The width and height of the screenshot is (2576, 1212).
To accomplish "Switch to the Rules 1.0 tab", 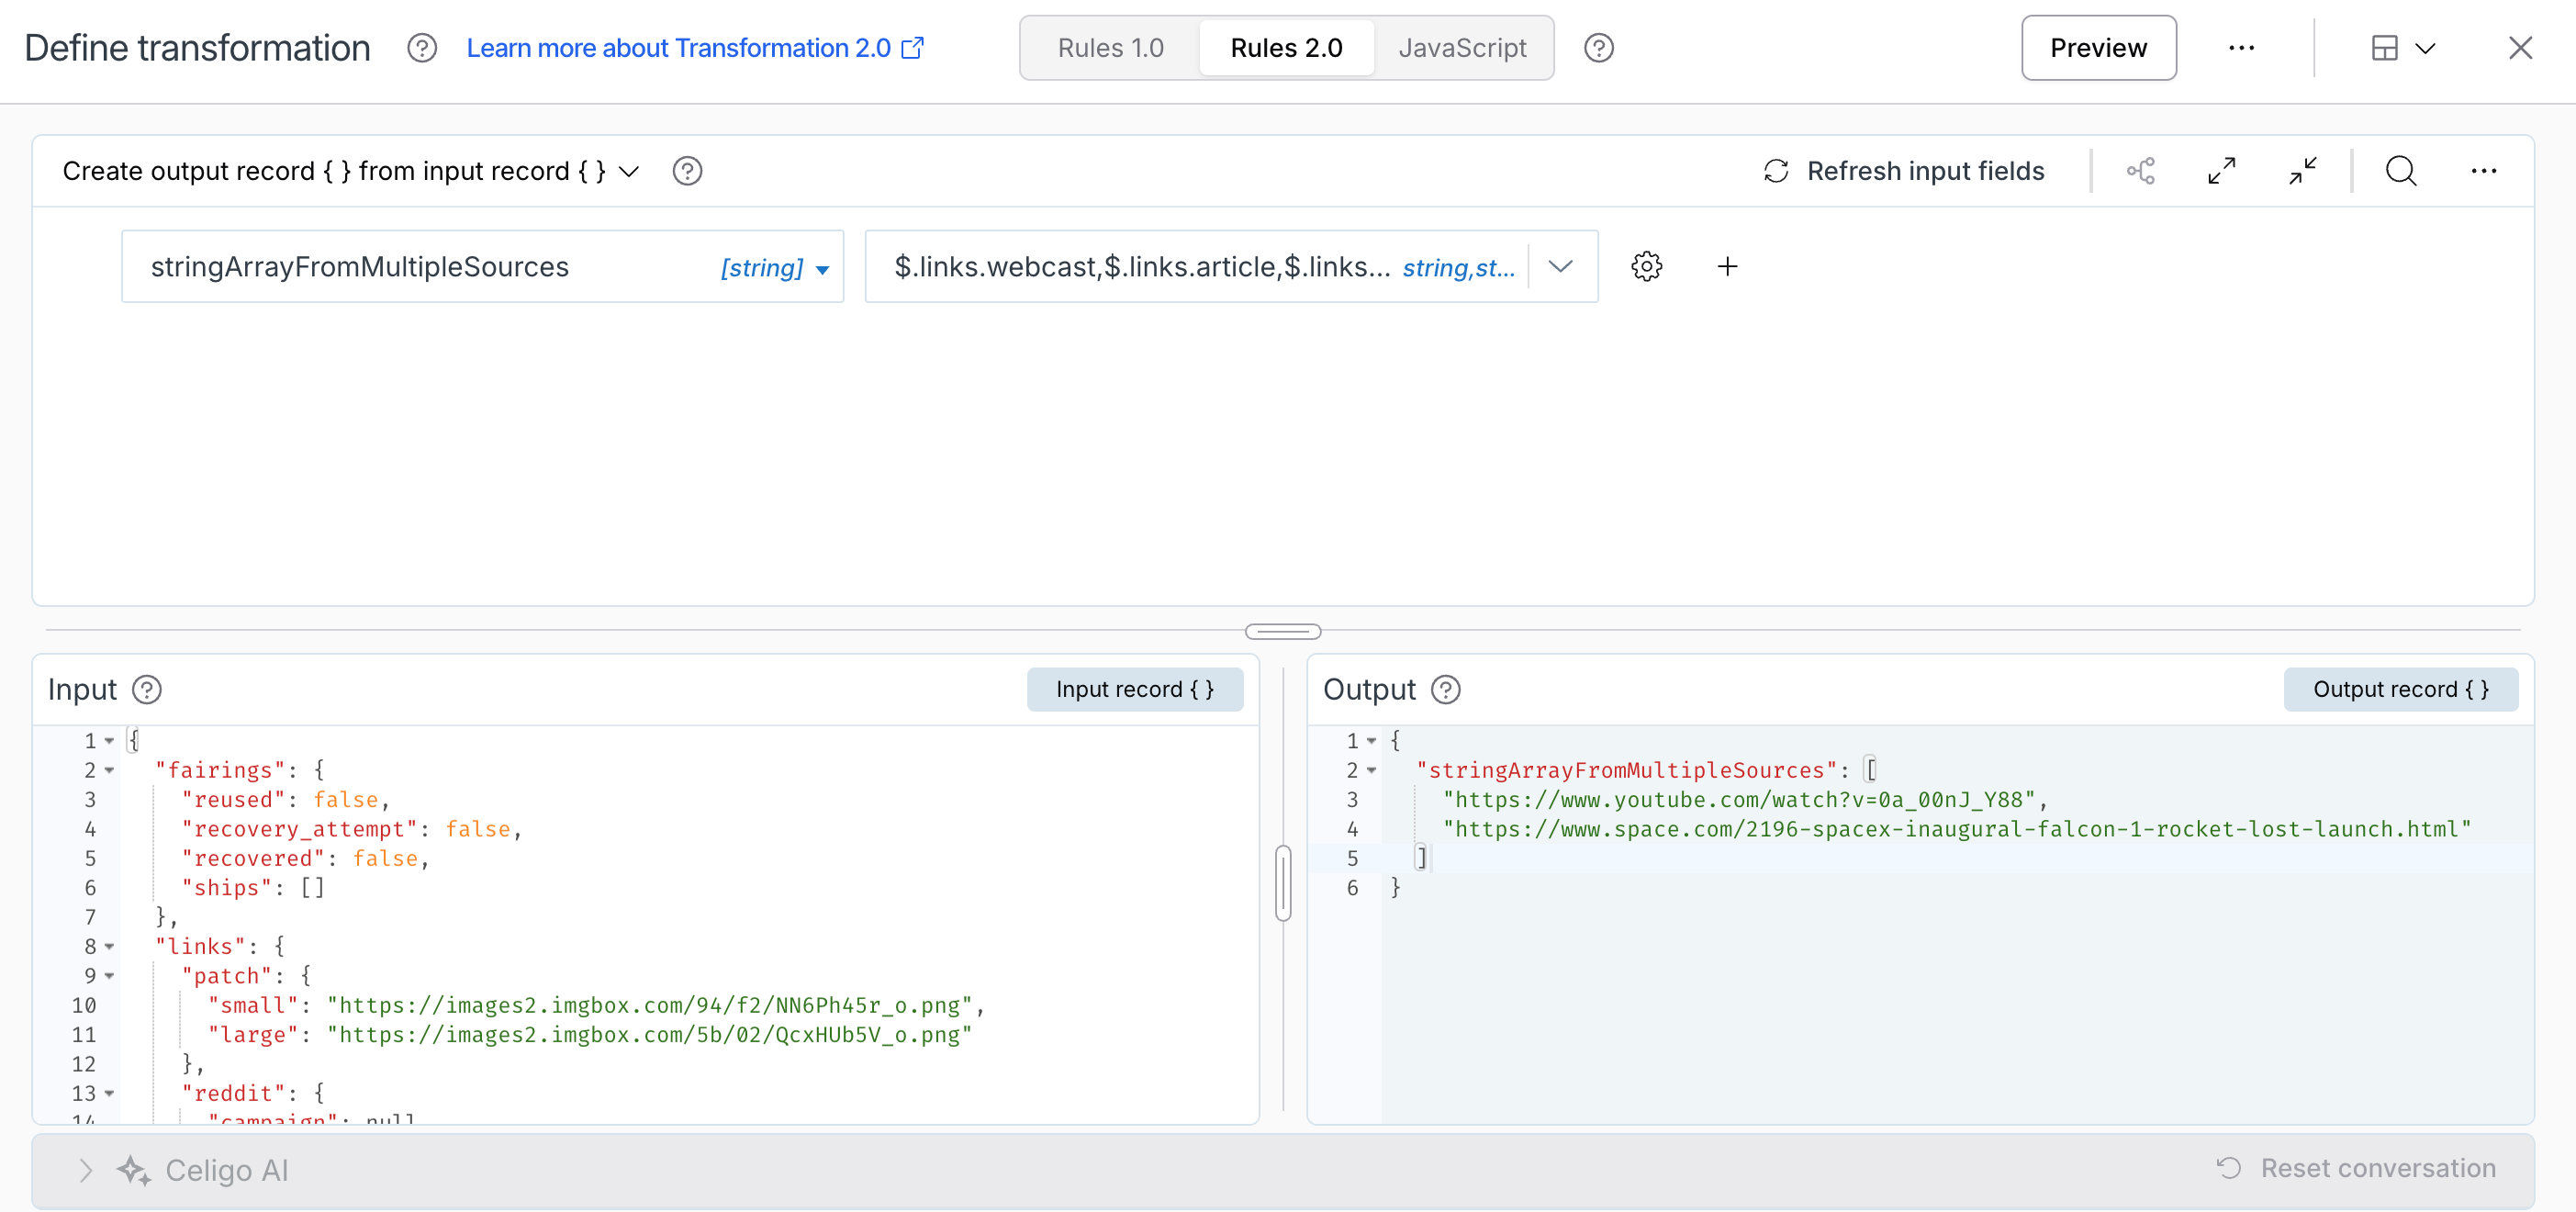I will pyautogui.click(x=1110, y=48).
